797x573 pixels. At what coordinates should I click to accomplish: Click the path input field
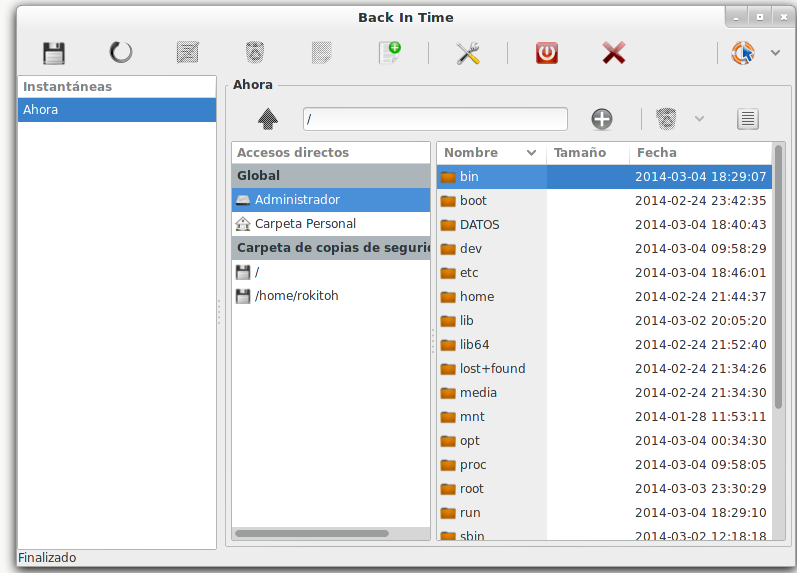[435, 119]
